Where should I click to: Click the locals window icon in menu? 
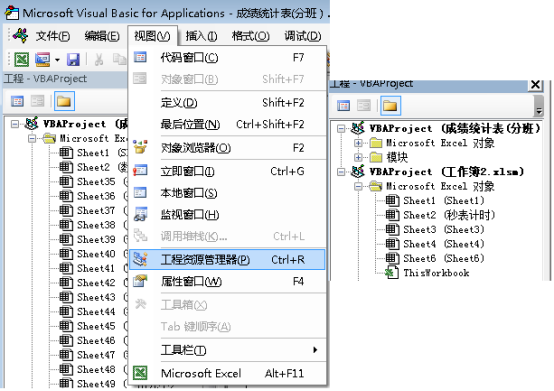140,193
